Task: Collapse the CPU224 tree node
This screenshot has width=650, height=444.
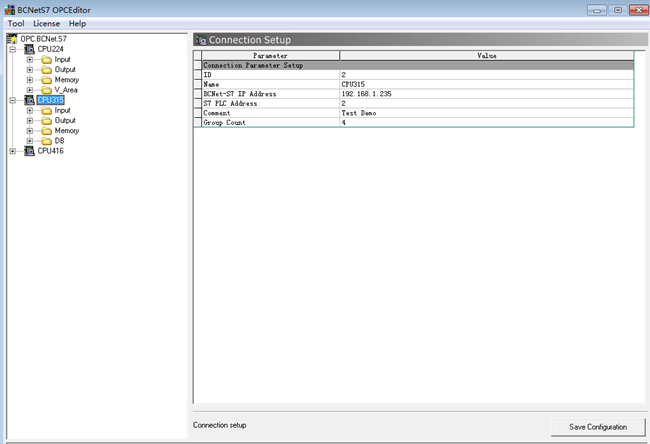Action: pos(13,49)
